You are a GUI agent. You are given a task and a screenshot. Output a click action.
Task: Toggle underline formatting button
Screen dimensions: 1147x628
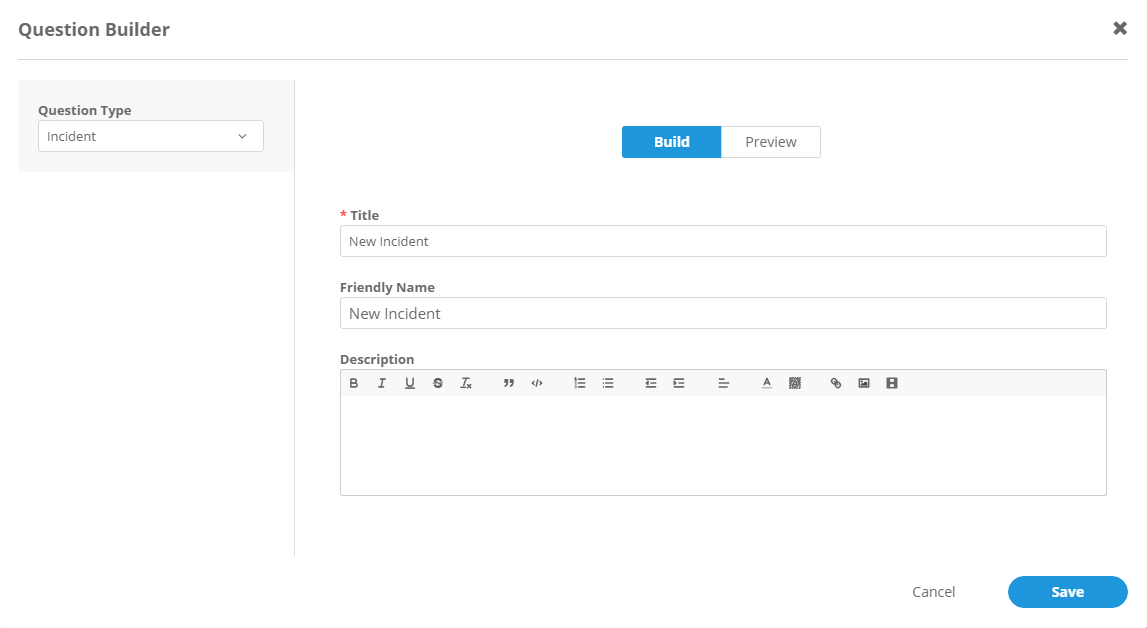pyautogui.click(x=410, y=383)
